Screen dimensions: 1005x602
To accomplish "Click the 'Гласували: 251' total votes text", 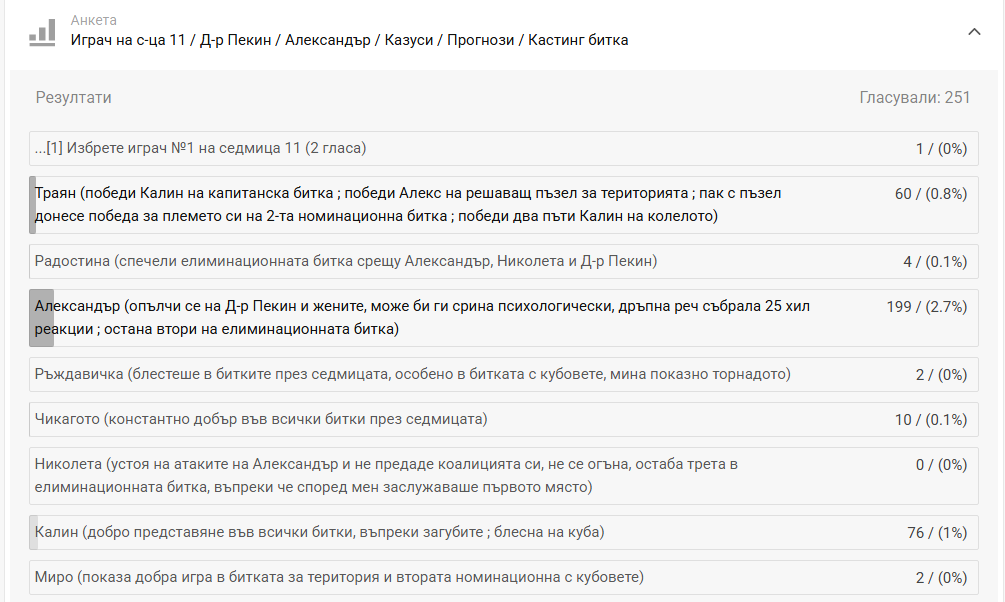I will tap(914, 97).
